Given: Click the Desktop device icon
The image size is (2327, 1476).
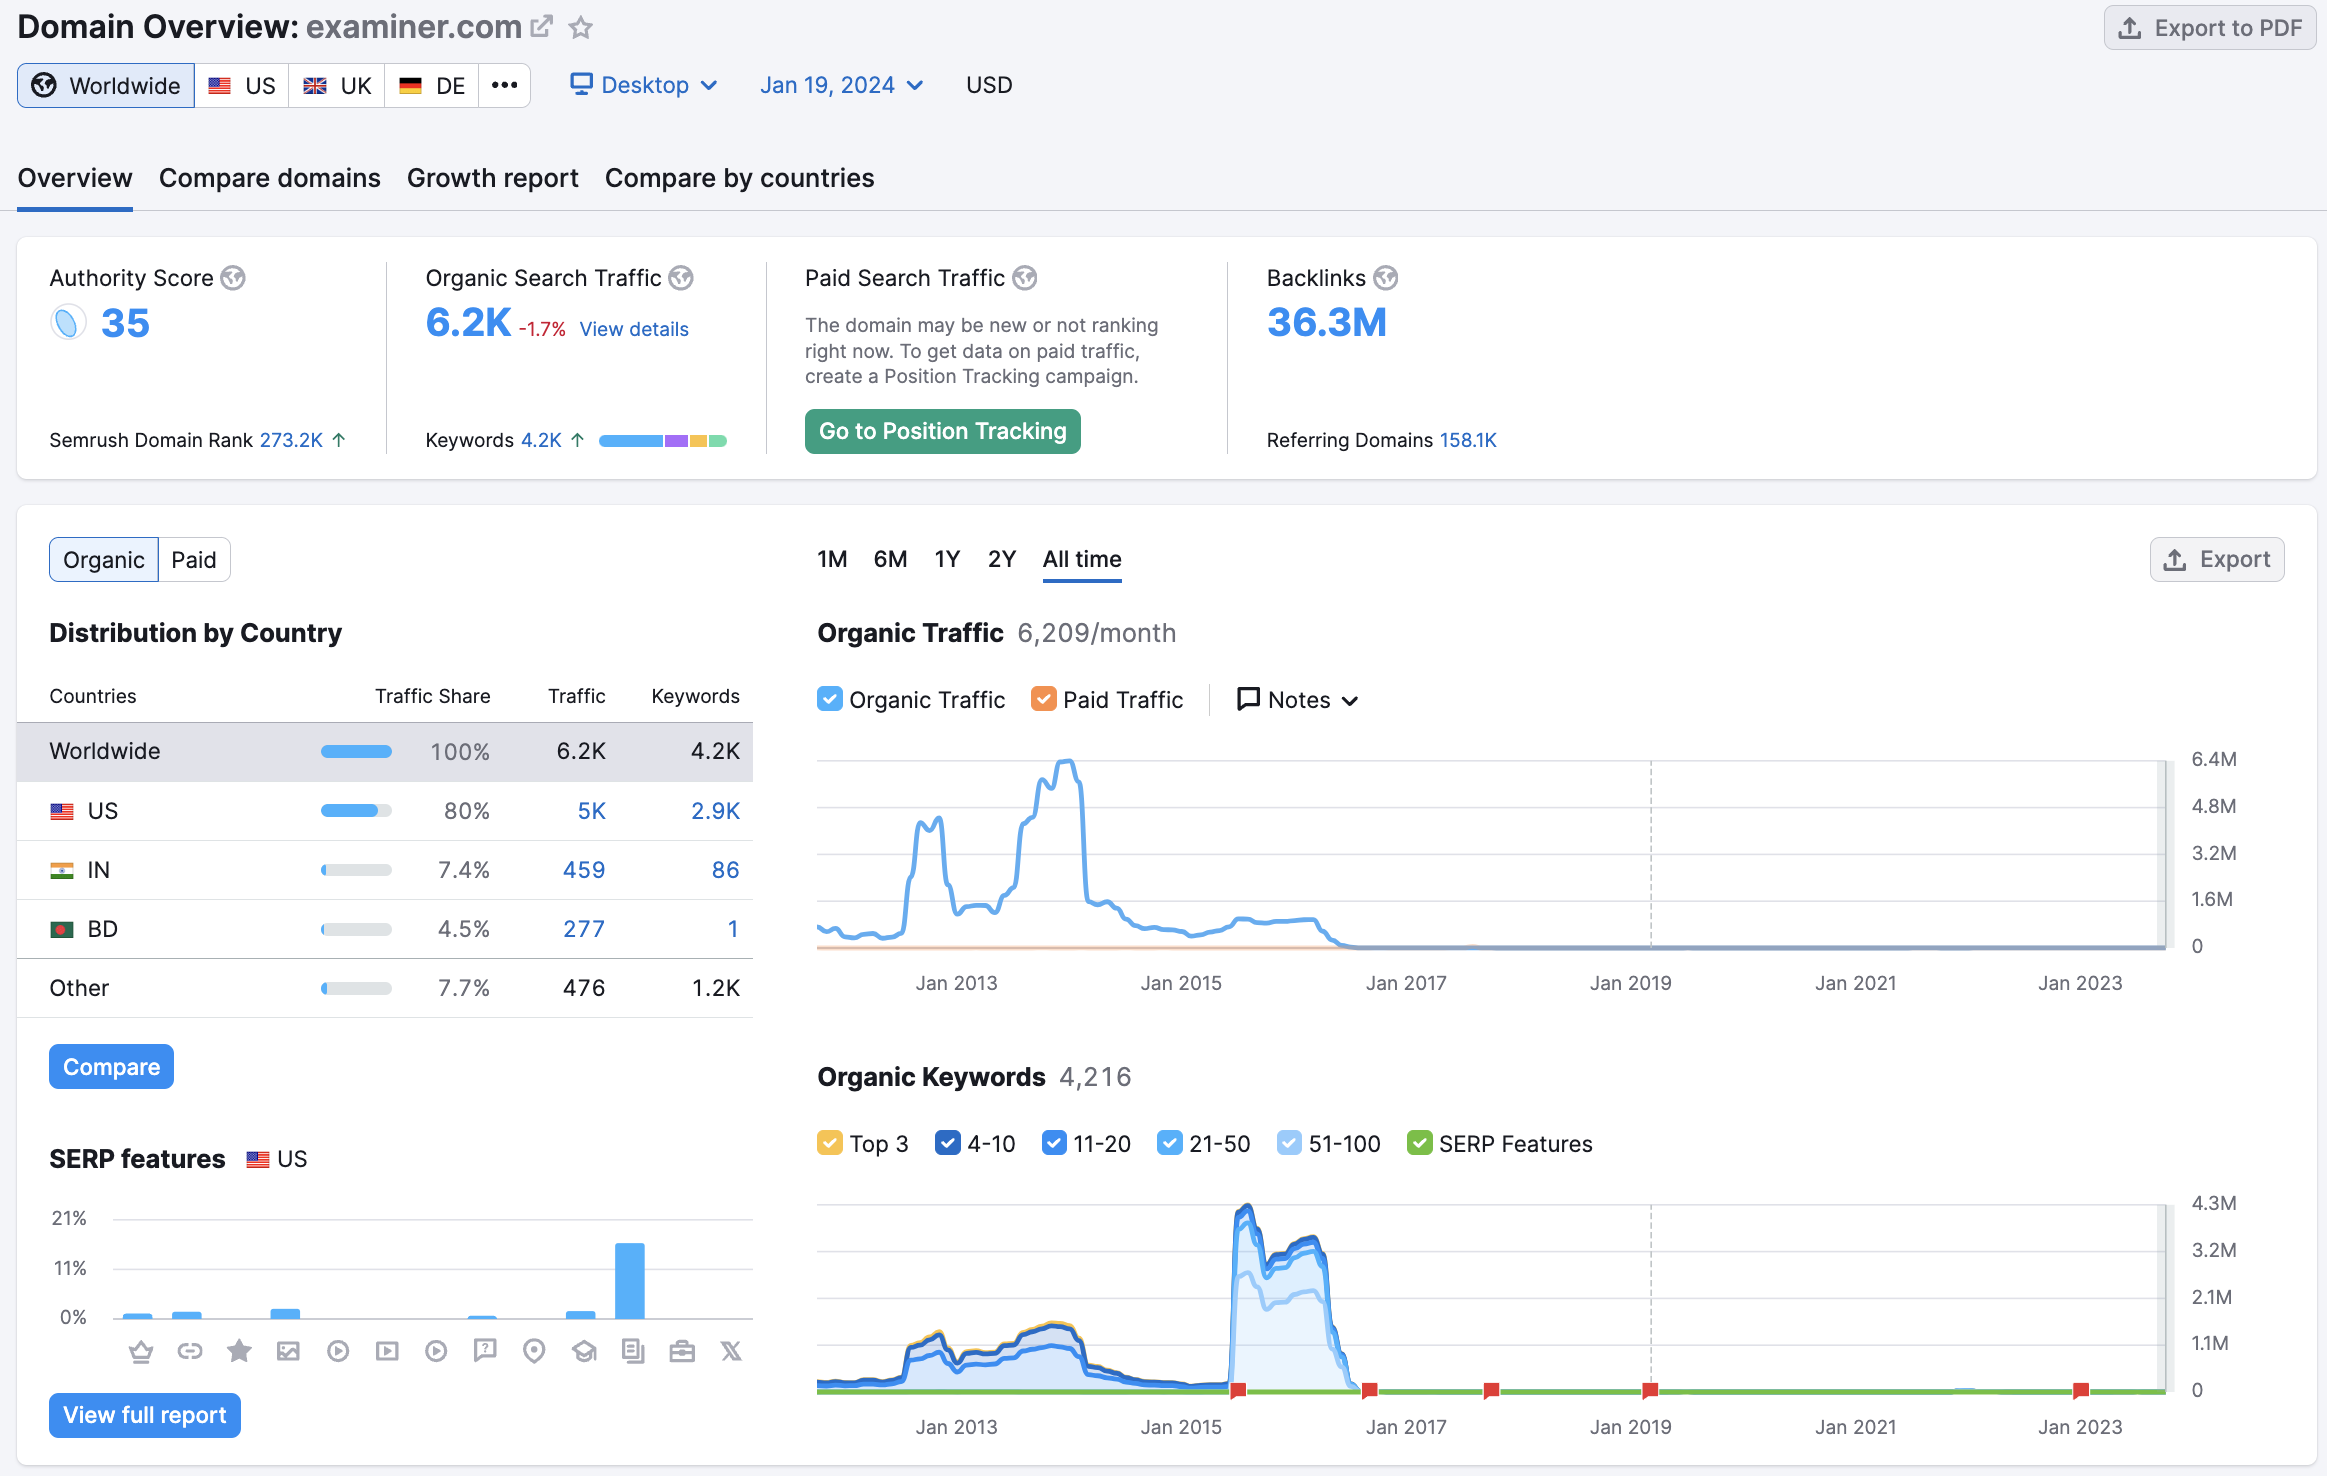Looking at the screenshot, I should click(580, 85).
